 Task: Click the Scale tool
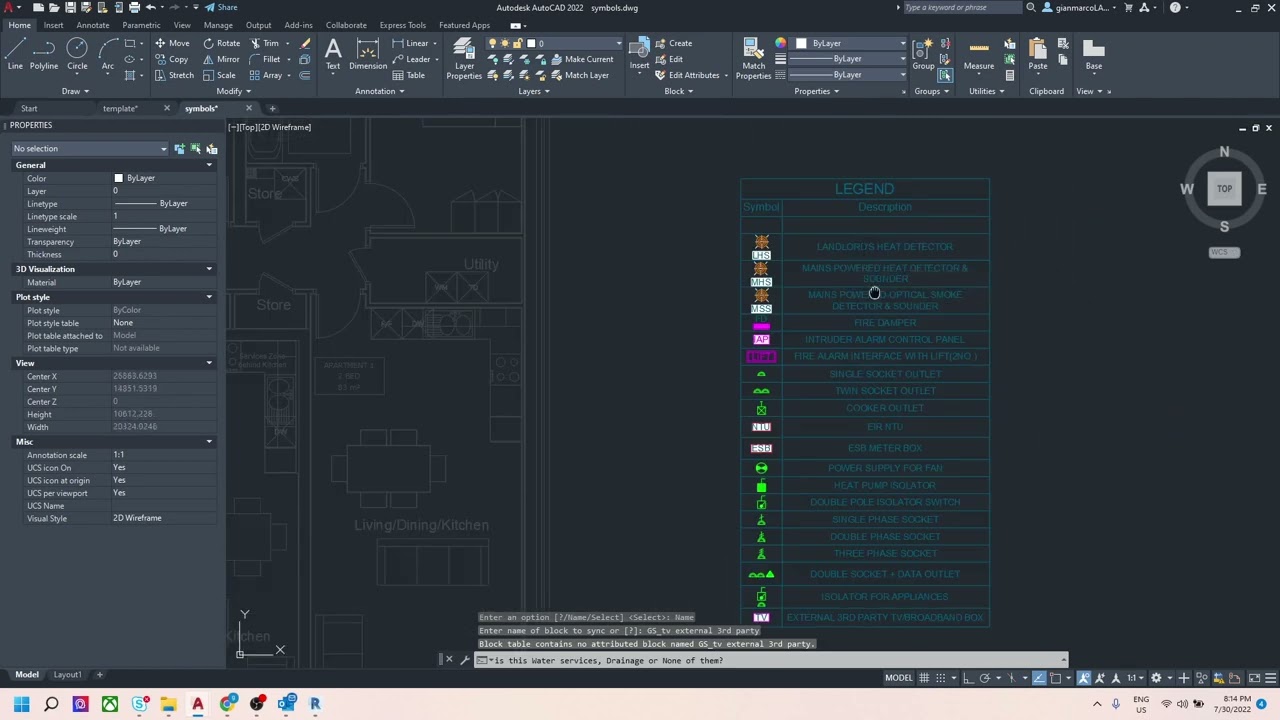[x=219, y=75]
